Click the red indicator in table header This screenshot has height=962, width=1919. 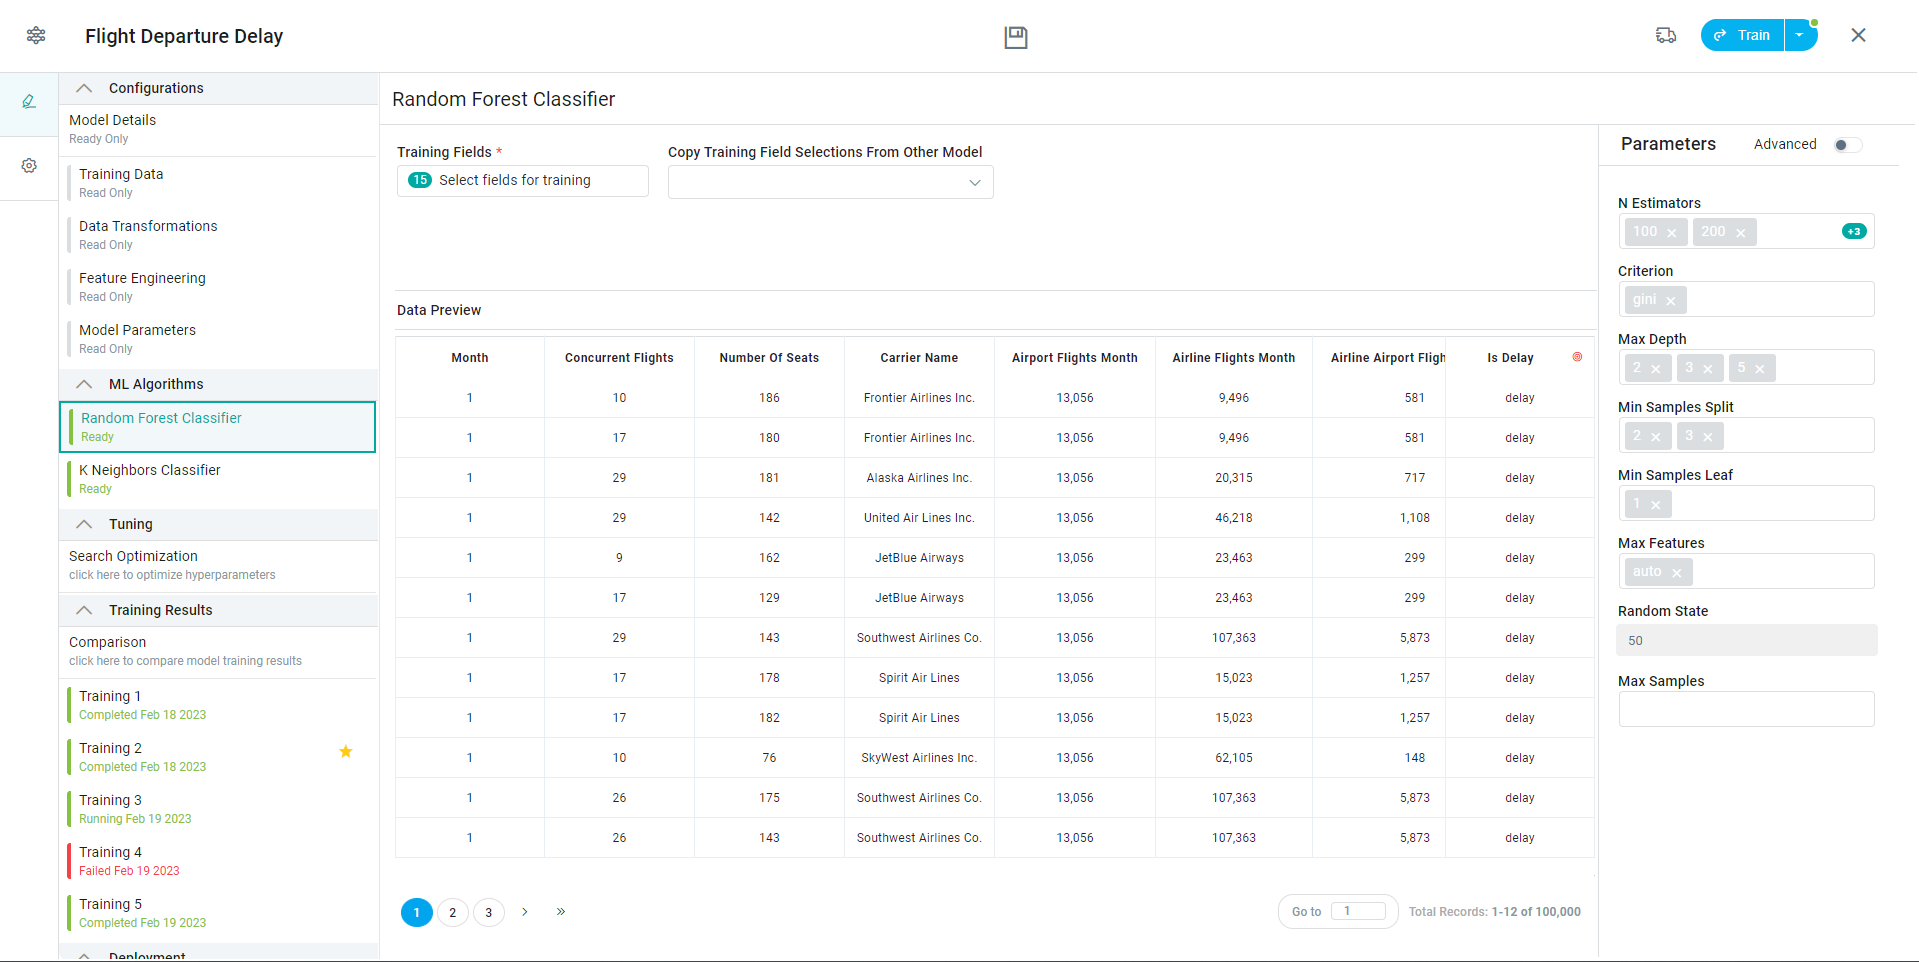[1577, 357]
